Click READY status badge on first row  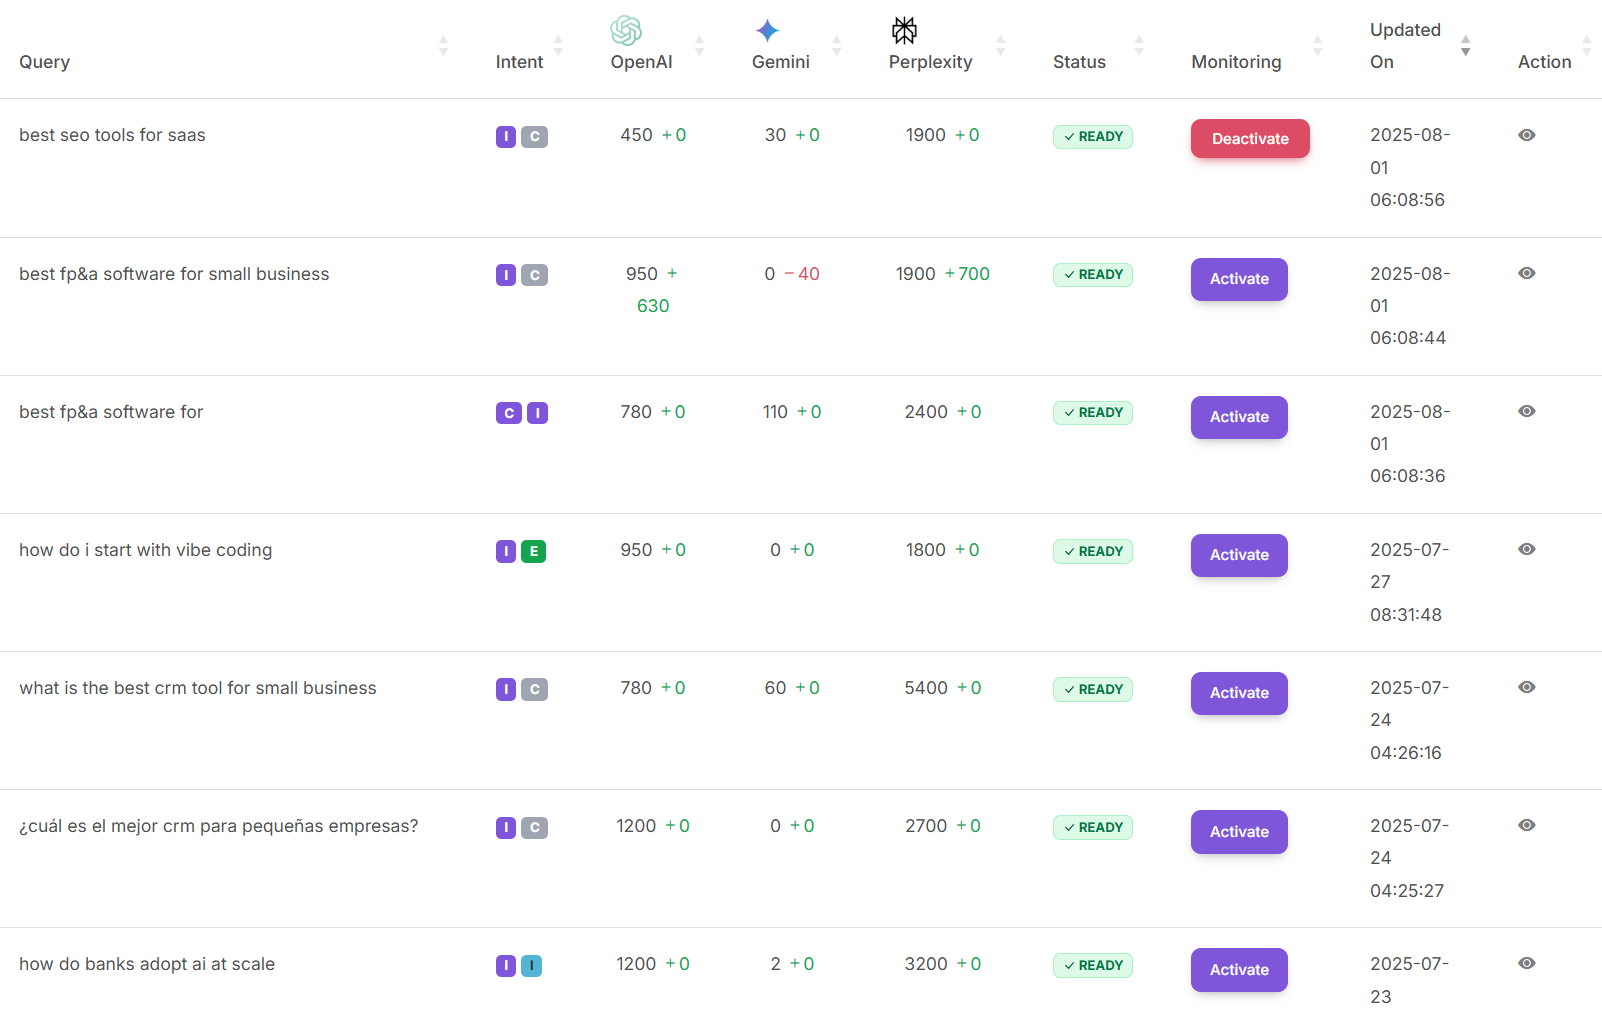click(x=1092, y=137)
